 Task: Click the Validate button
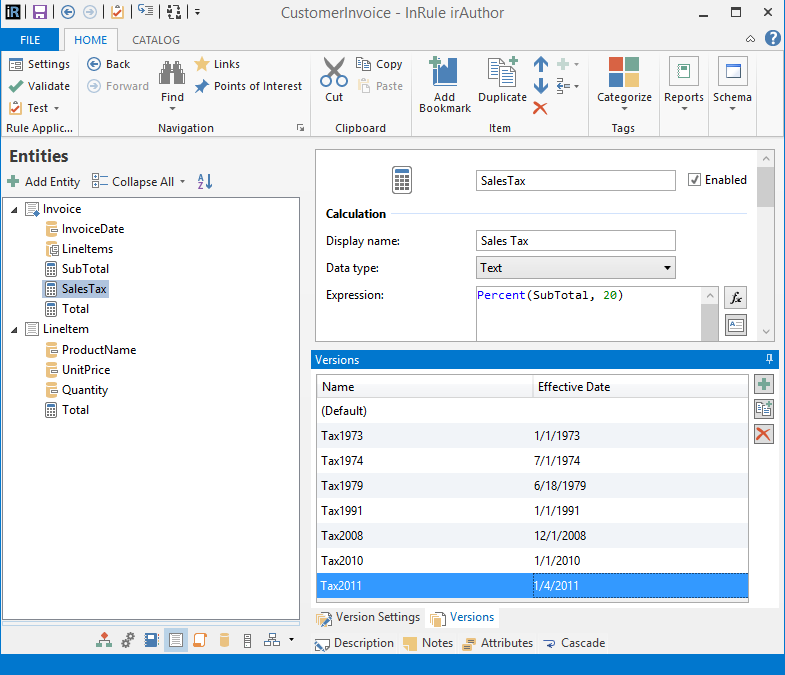coord(39,86)
